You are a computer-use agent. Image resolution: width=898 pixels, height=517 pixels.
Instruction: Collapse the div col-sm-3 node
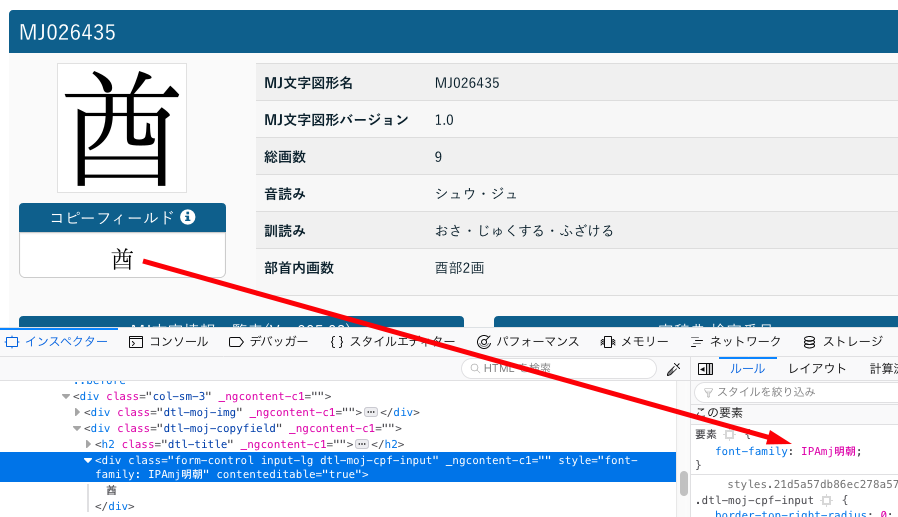(x=66, y=396)
